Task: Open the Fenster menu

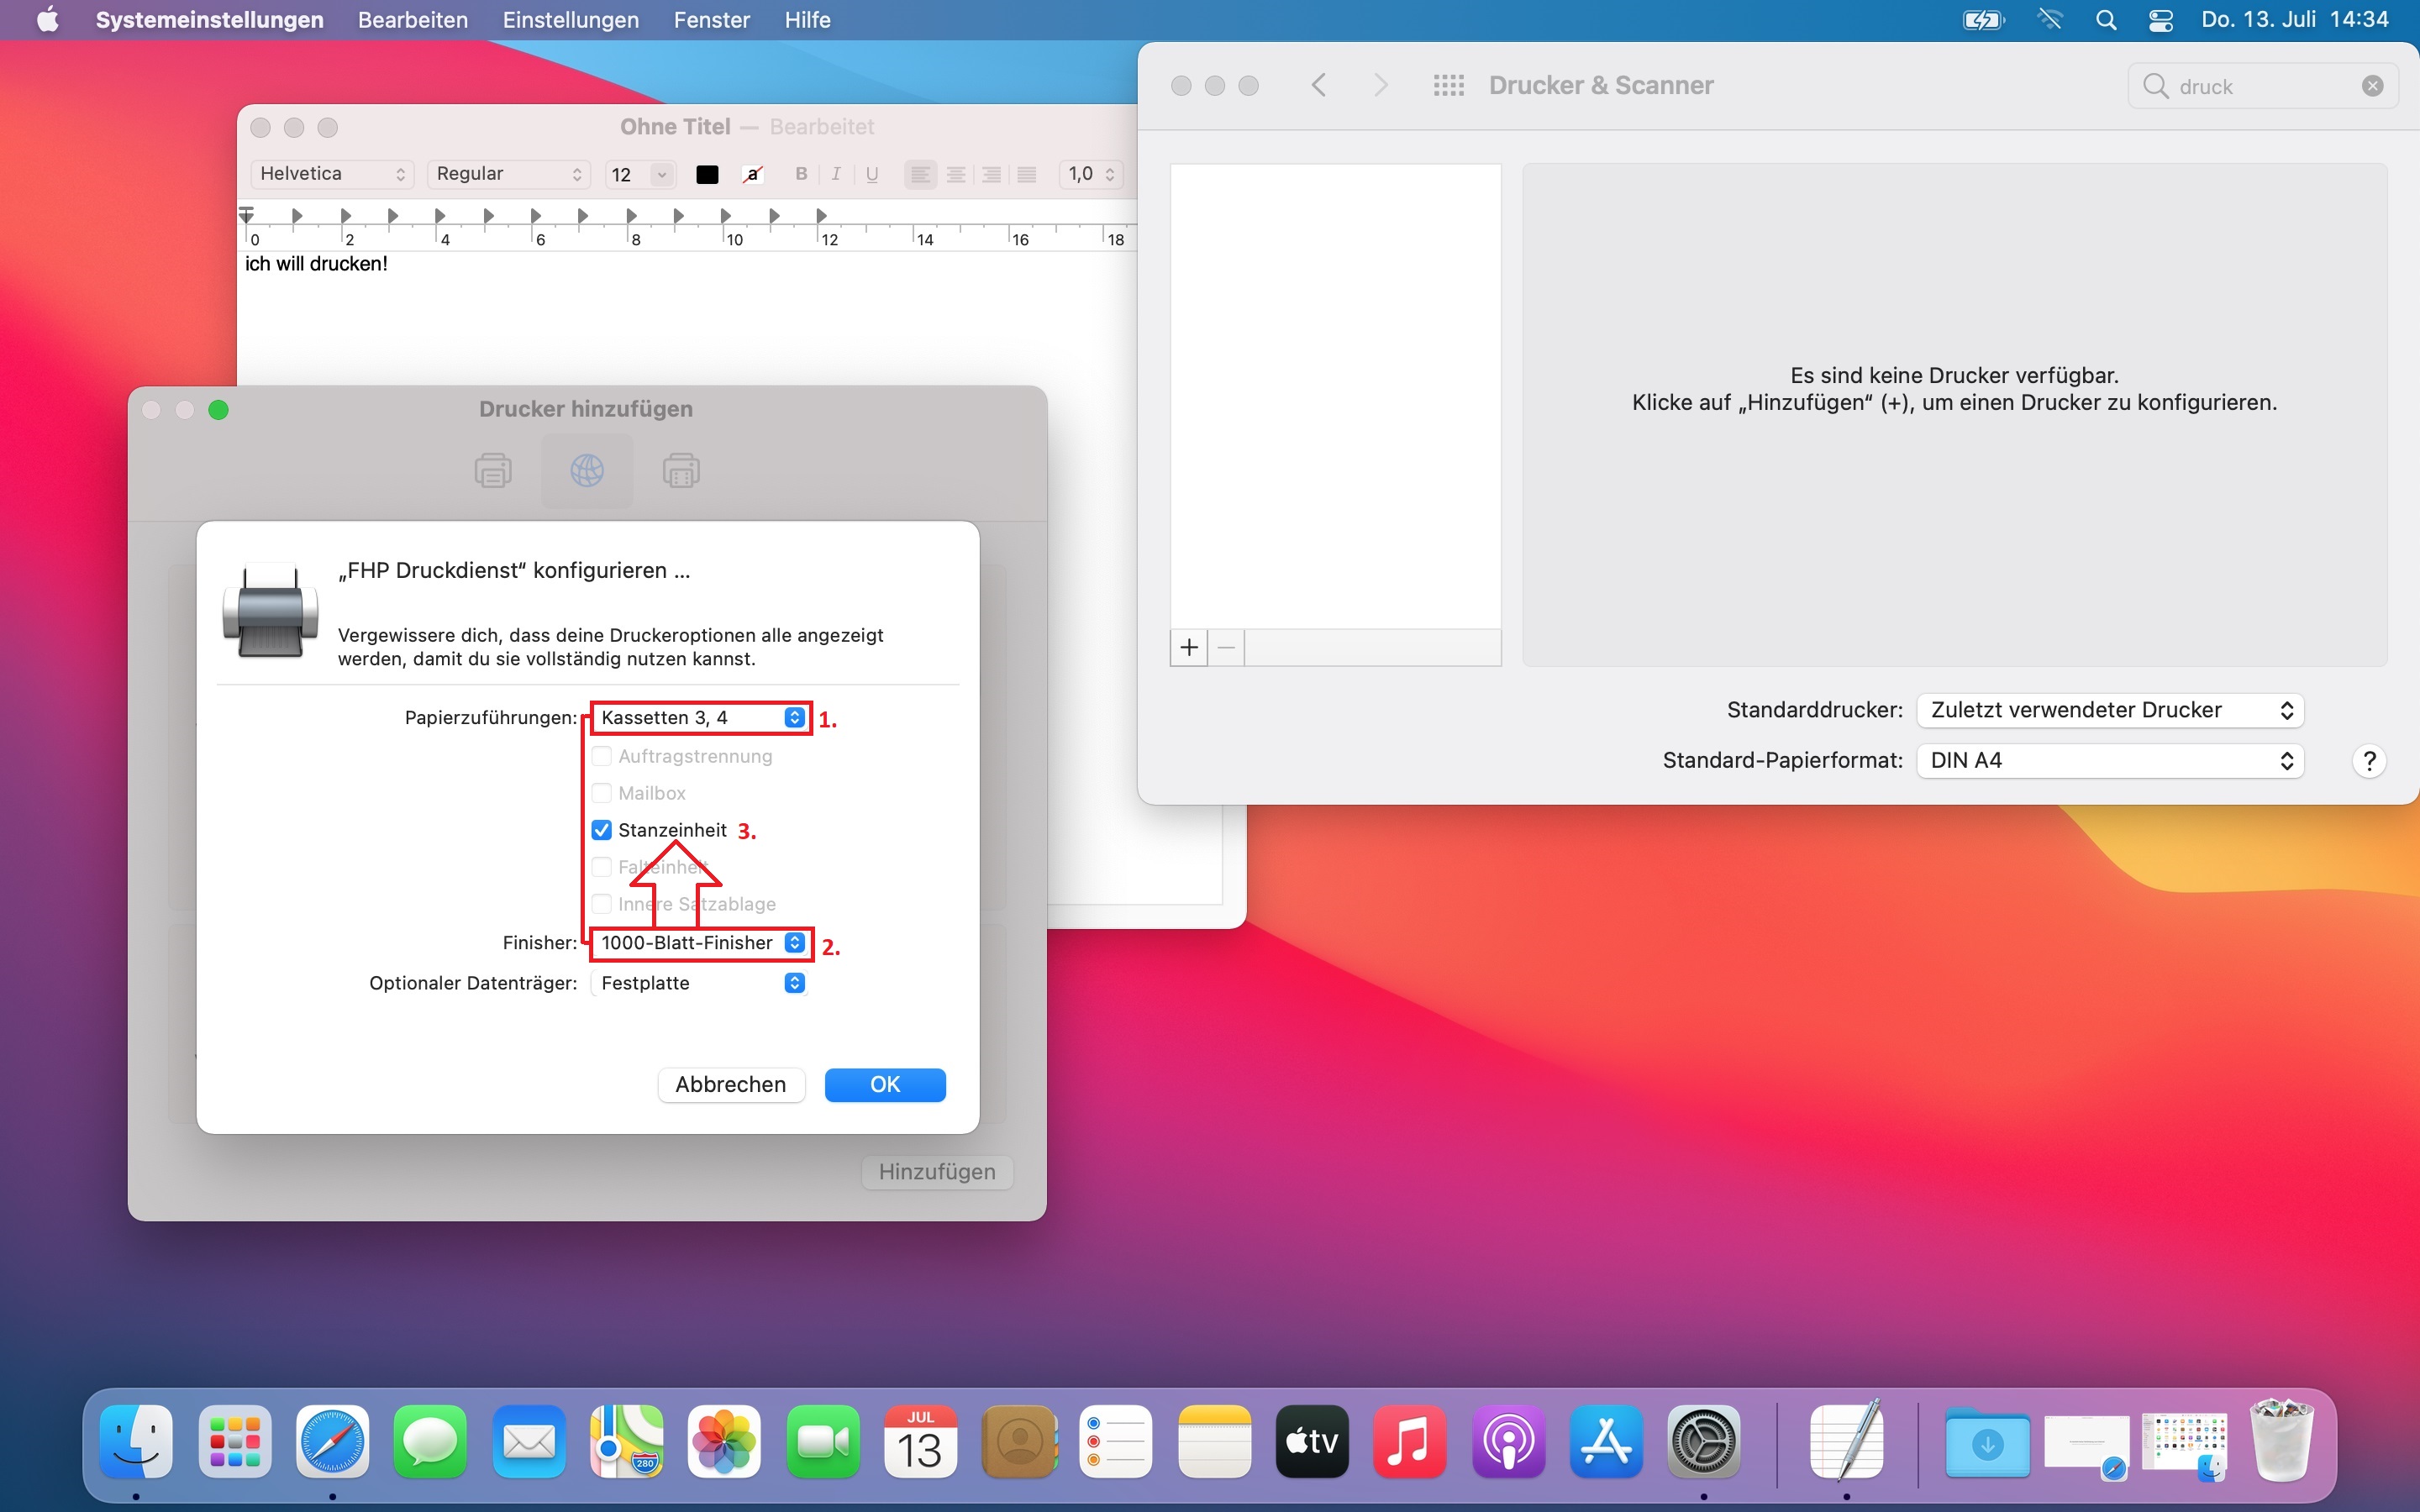Action: coord(712,20)
